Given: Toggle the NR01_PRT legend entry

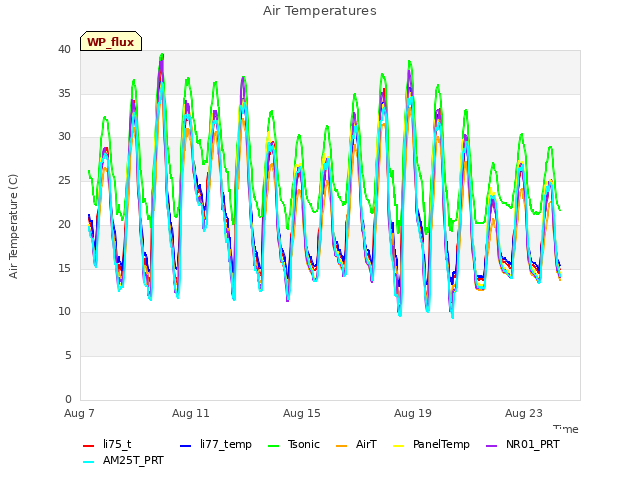Looking at the screenshot, I should coord(522,444).
